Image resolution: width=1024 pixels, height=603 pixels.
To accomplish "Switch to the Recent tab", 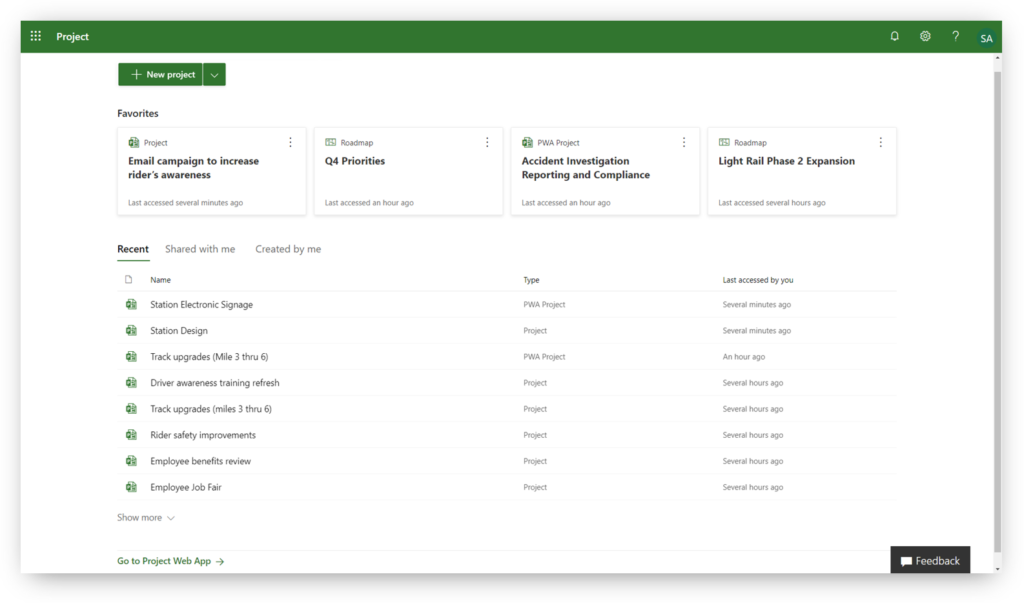I will pyautogui.click(x=133, y=249).
